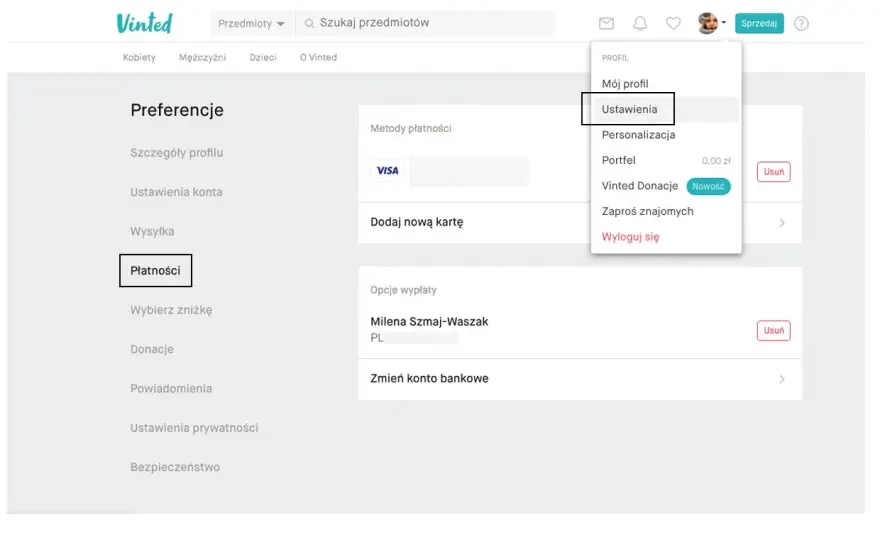Click Wyloguj się to log out

pyautogui.click(x=630, y=237)
